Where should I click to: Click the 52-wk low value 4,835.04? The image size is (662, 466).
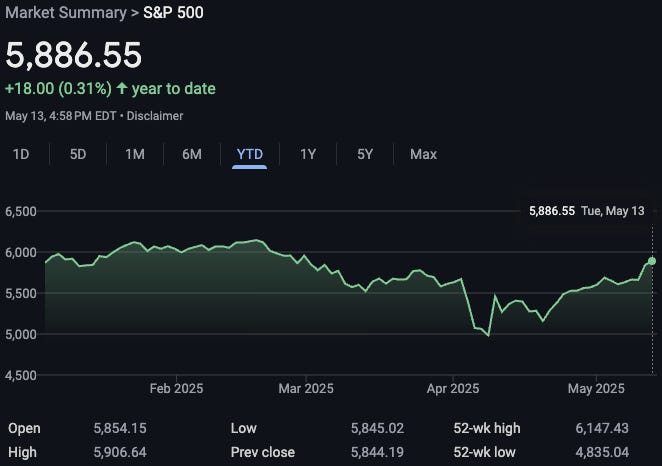[x=602, y=452]
